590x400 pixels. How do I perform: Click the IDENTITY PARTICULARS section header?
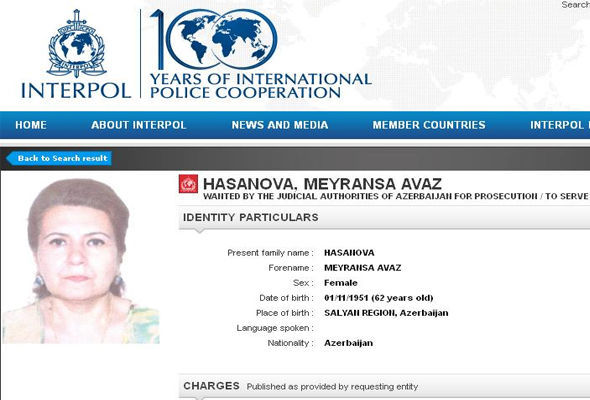tap(251, 217)
